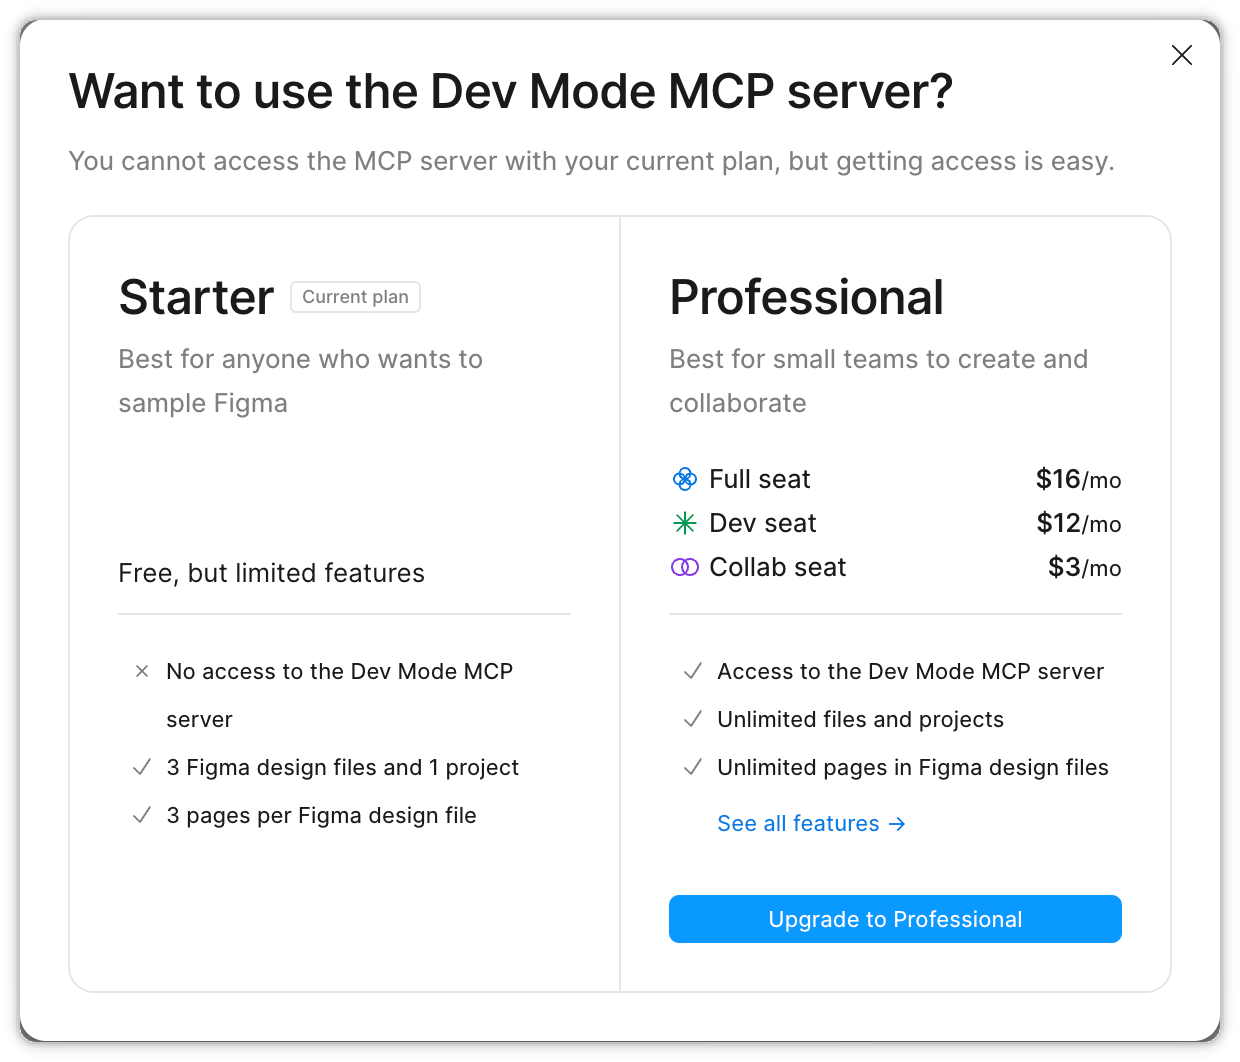Click the Starter plan heading

pyautogui.click(x=196, y=297)
